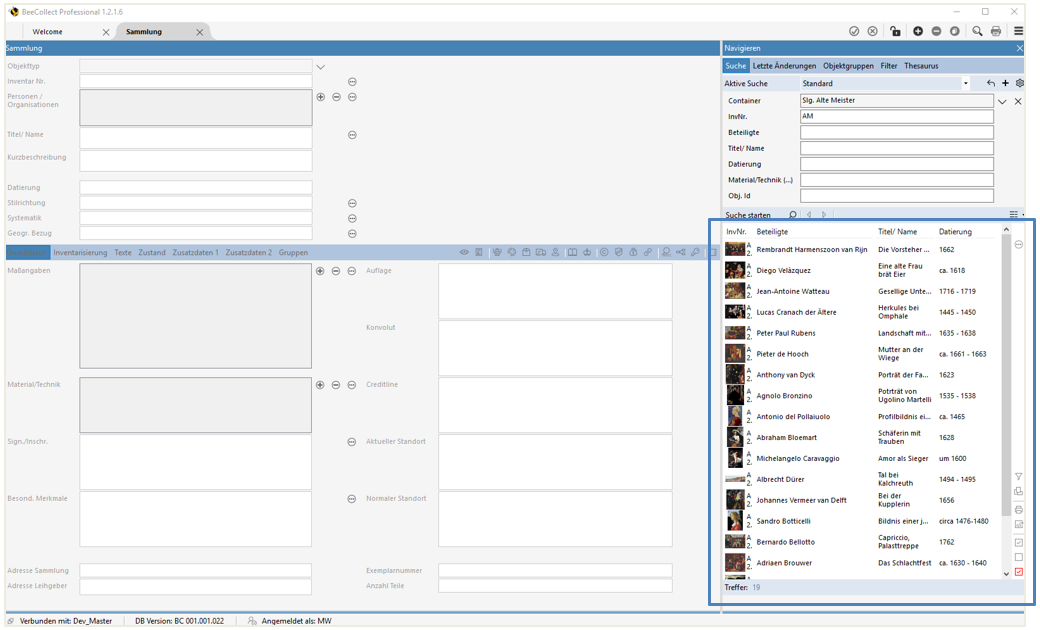Click Suche starten to run search

(749, 215)
